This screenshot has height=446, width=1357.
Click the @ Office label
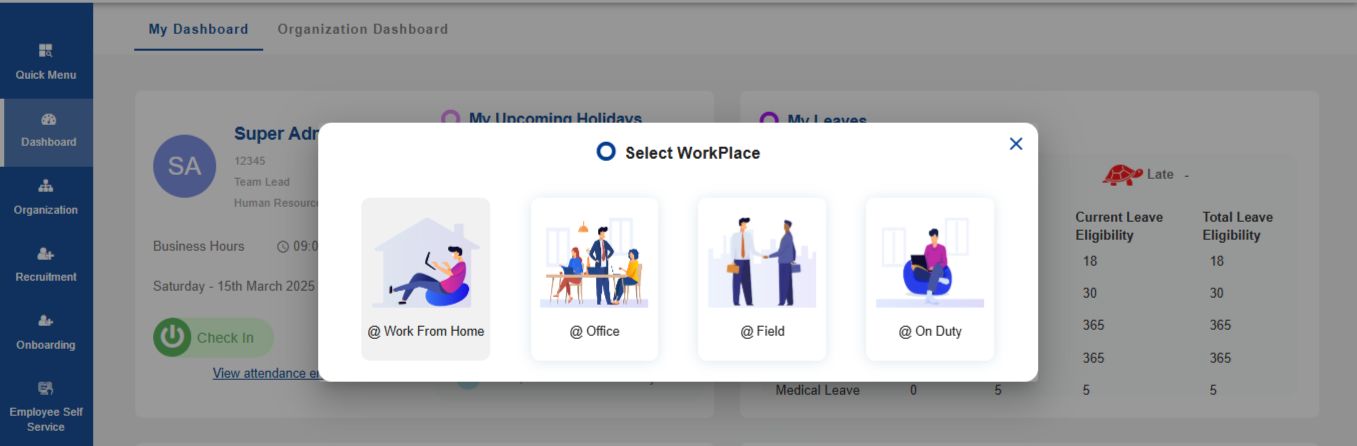(x=594, y=331)
